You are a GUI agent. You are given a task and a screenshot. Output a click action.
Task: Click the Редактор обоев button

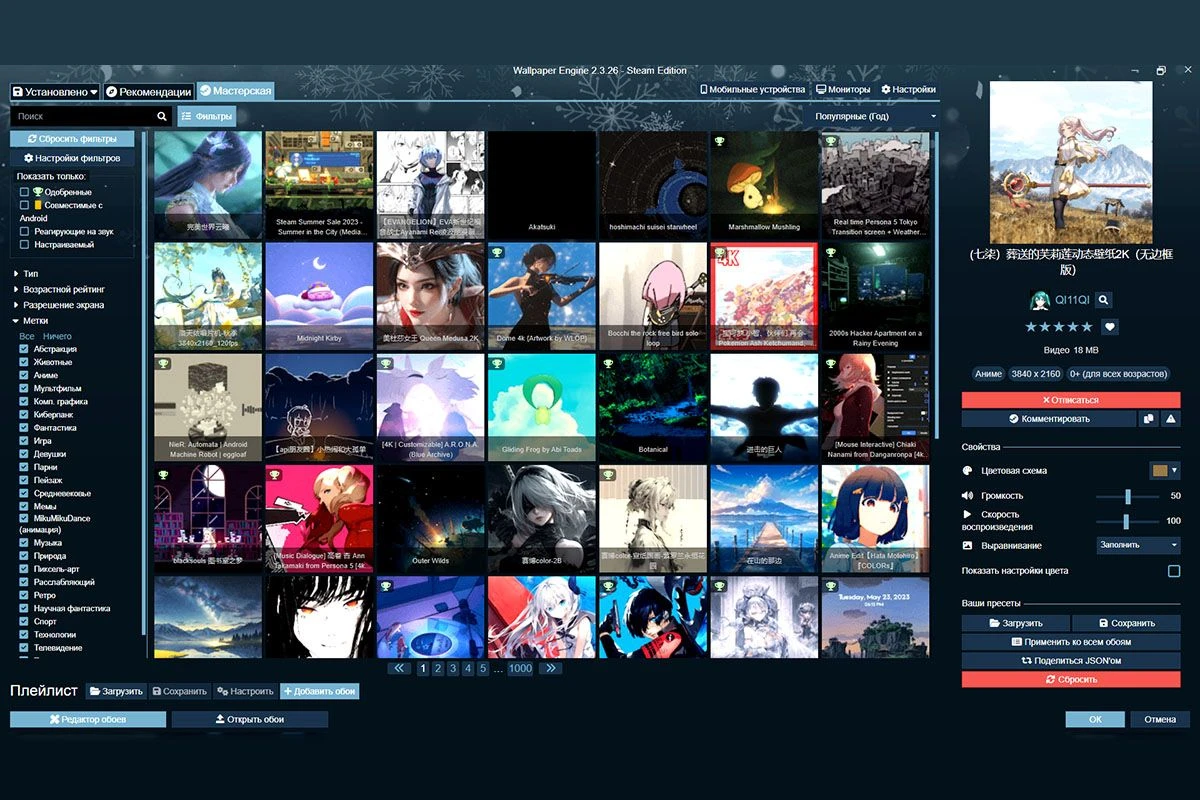[88, 719]
